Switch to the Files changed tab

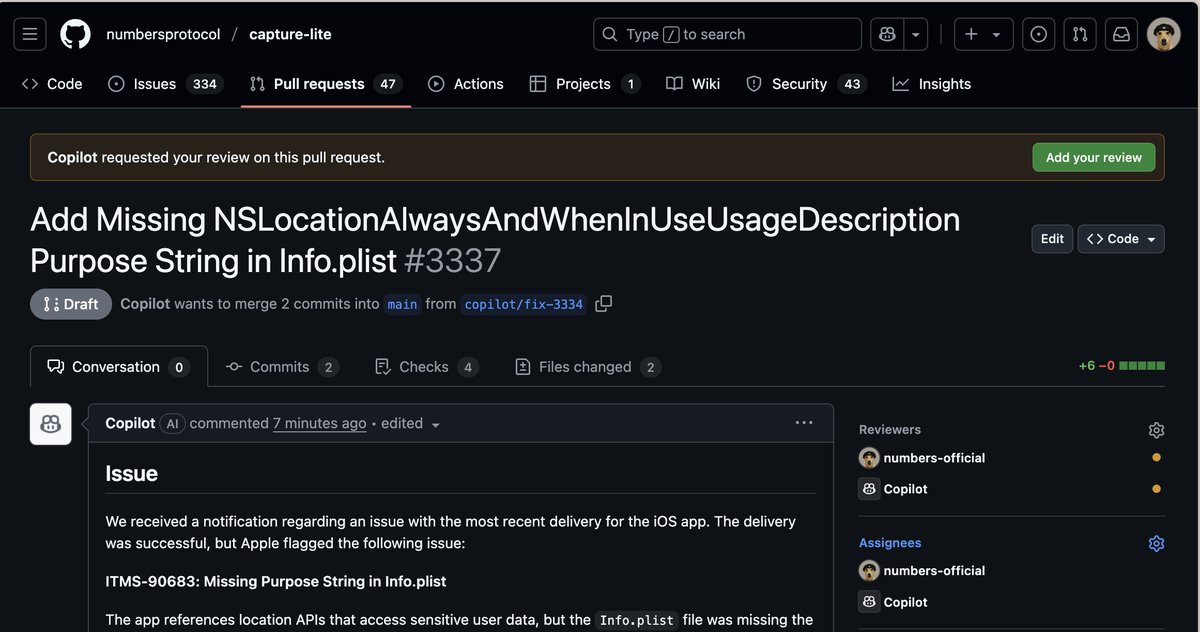coord(587,366)
